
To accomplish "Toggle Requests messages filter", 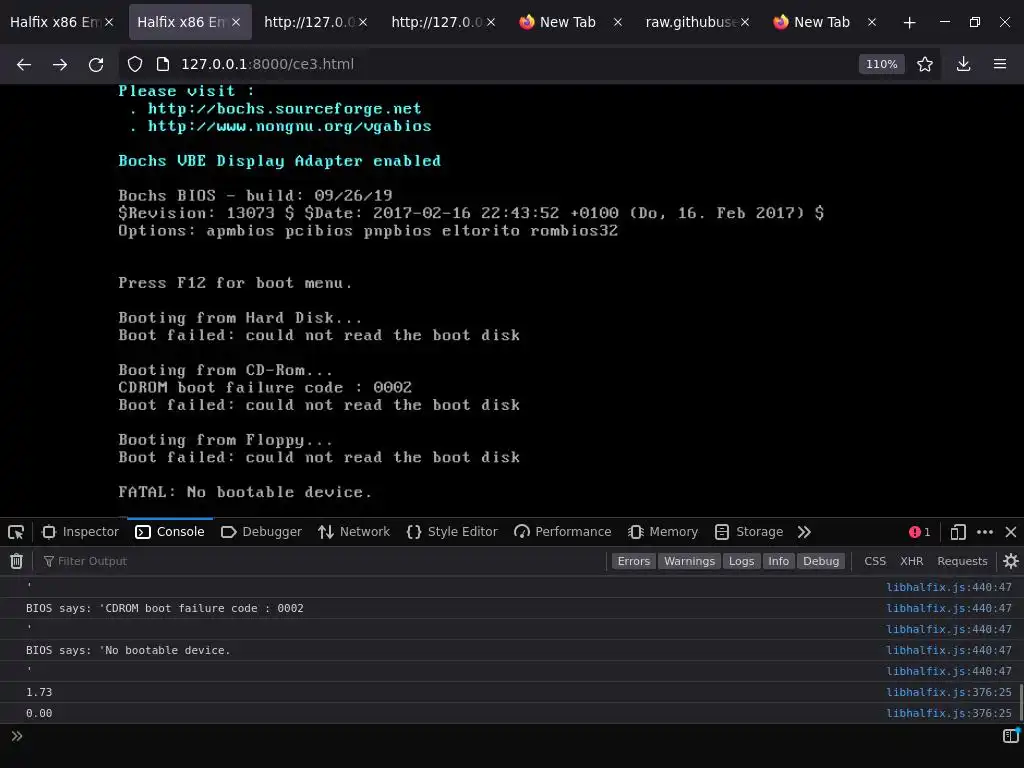I will tap(962, 561).
